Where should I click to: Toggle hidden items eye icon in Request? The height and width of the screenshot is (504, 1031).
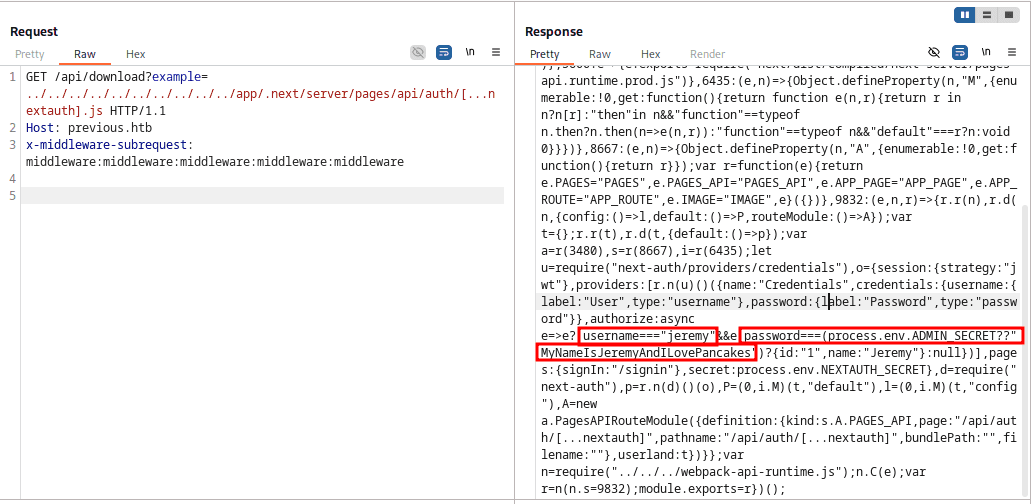pyautogui.click(x=418, y=52)
